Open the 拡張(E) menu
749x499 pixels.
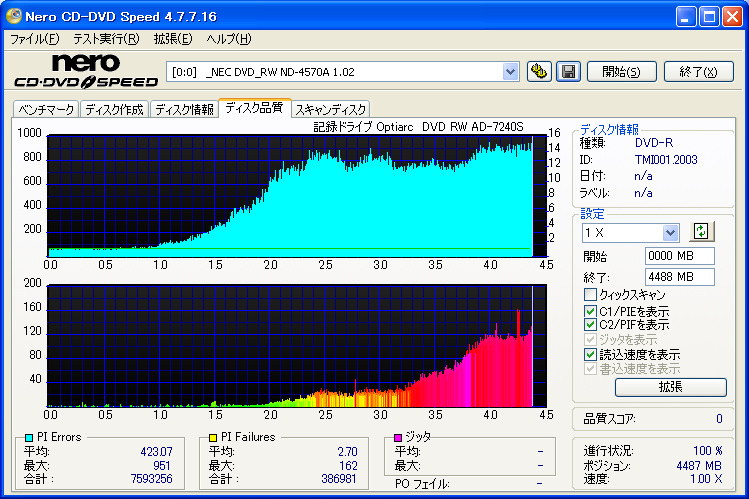click(x=173, y=39)
